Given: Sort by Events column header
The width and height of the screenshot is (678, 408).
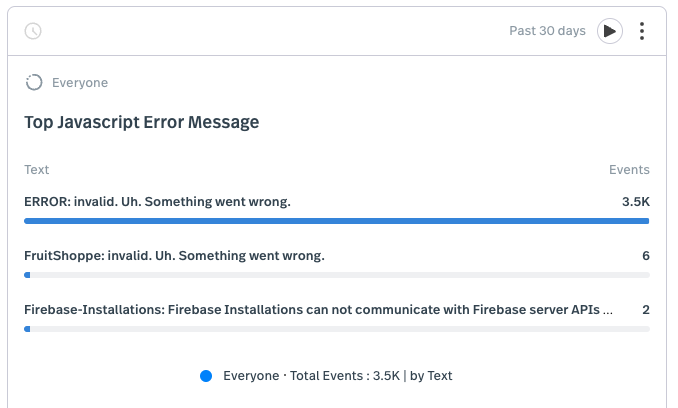Looking at the screenshot, I should (629, 169).
